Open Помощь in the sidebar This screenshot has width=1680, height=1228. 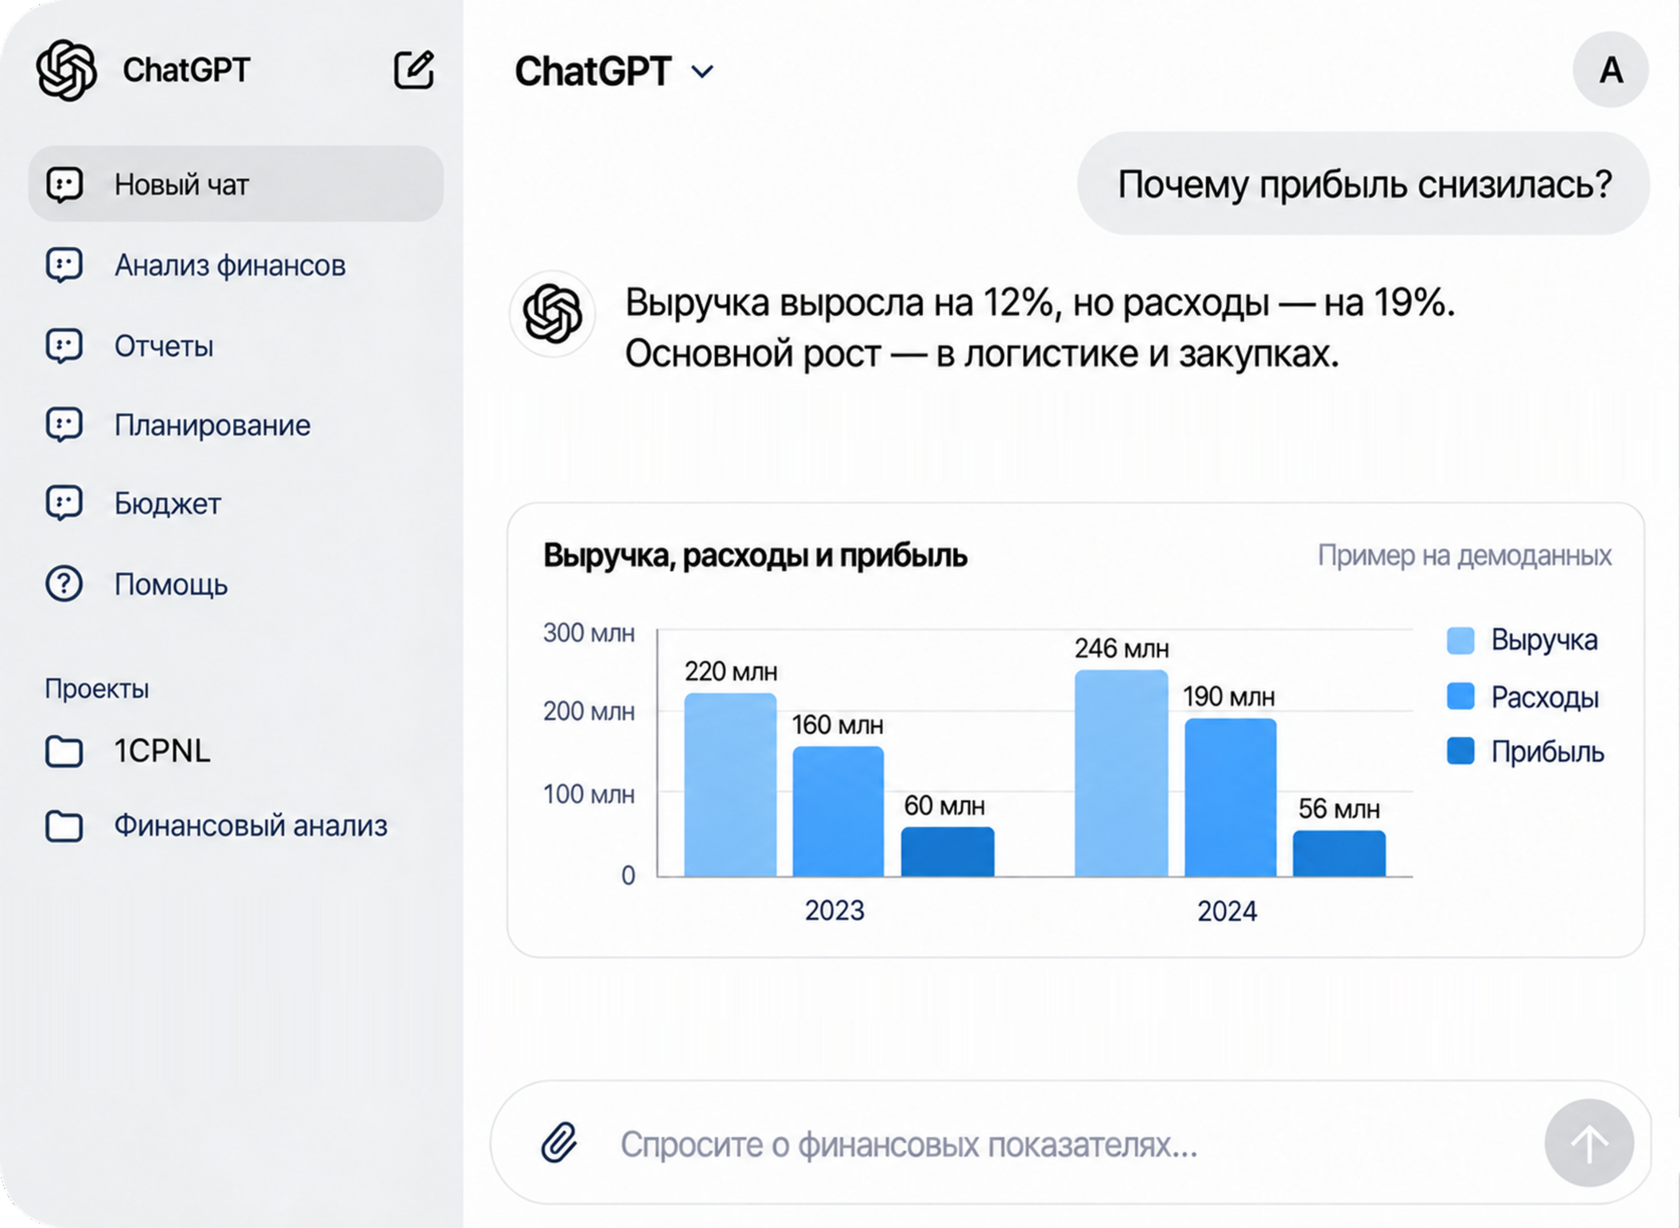[x=171, y=584]
